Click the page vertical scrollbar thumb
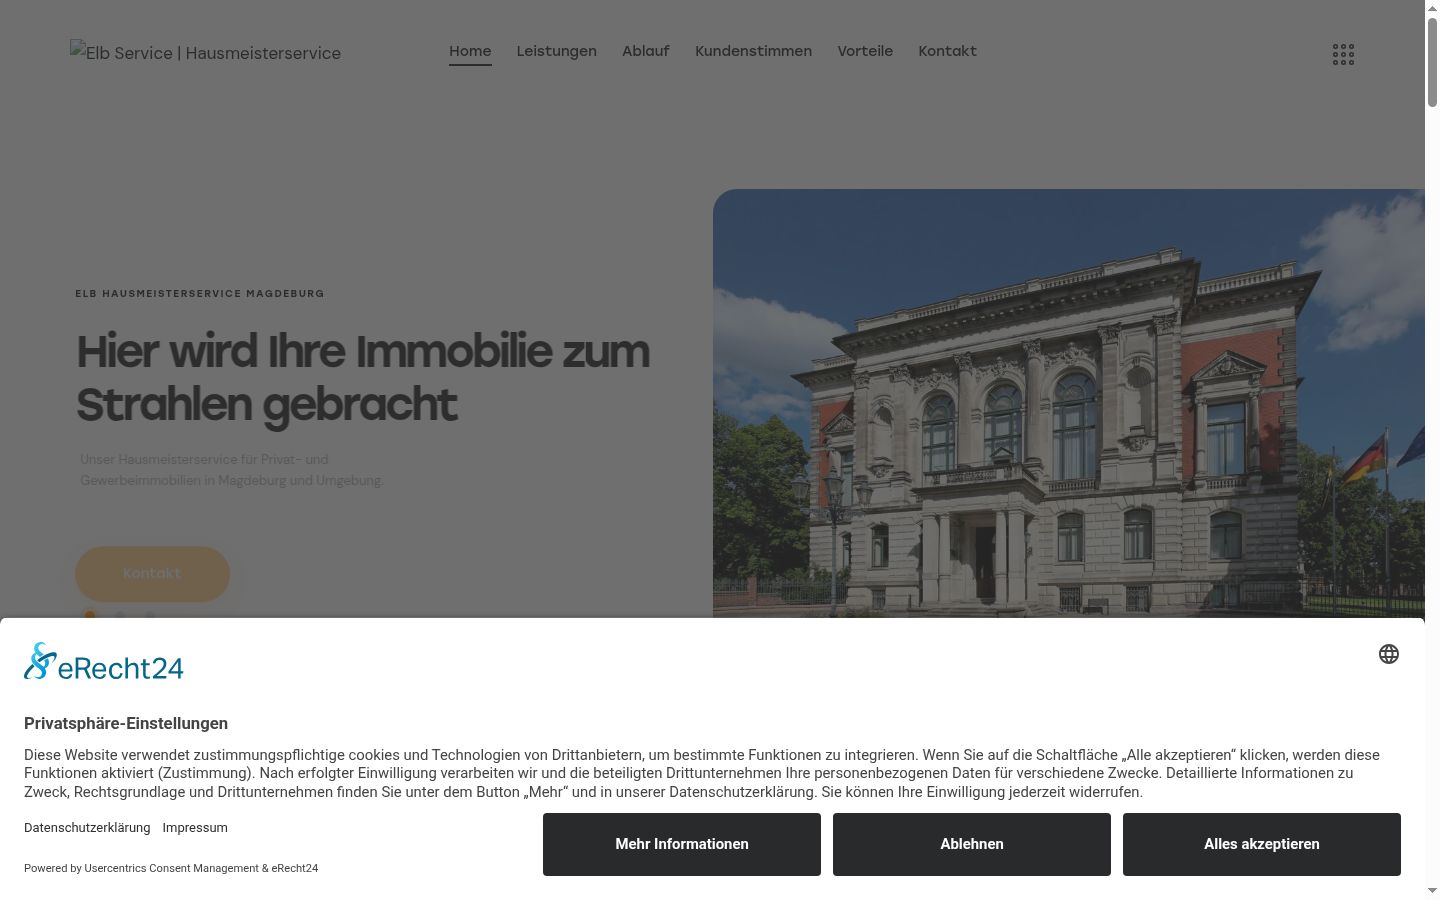1440x900 pixels. pyautogui.click(x=1432, y=62)
